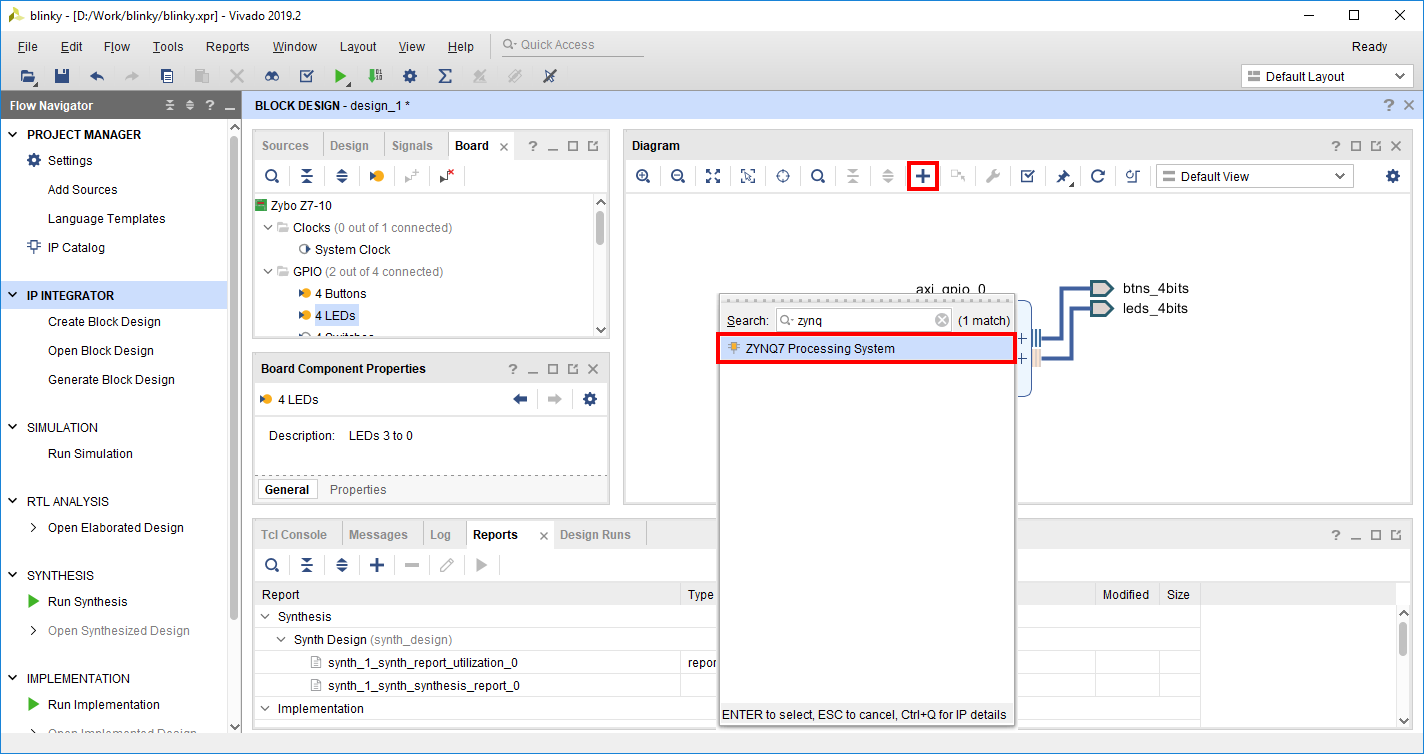Screen dimensions: 1424x754
Task: Collapse the Clocks tree node
Action: (x=268, y=228)
